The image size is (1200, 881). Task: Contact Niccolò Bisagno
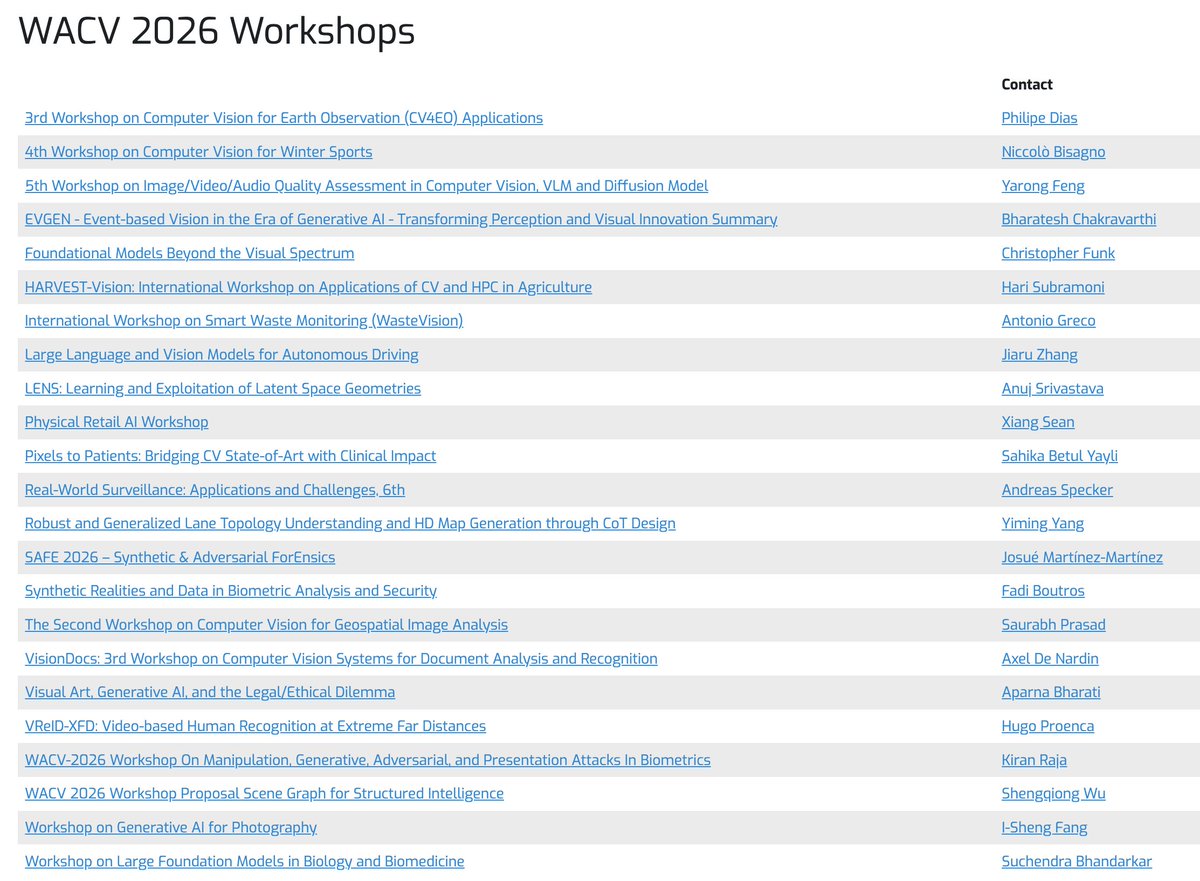coord(1053,152)
